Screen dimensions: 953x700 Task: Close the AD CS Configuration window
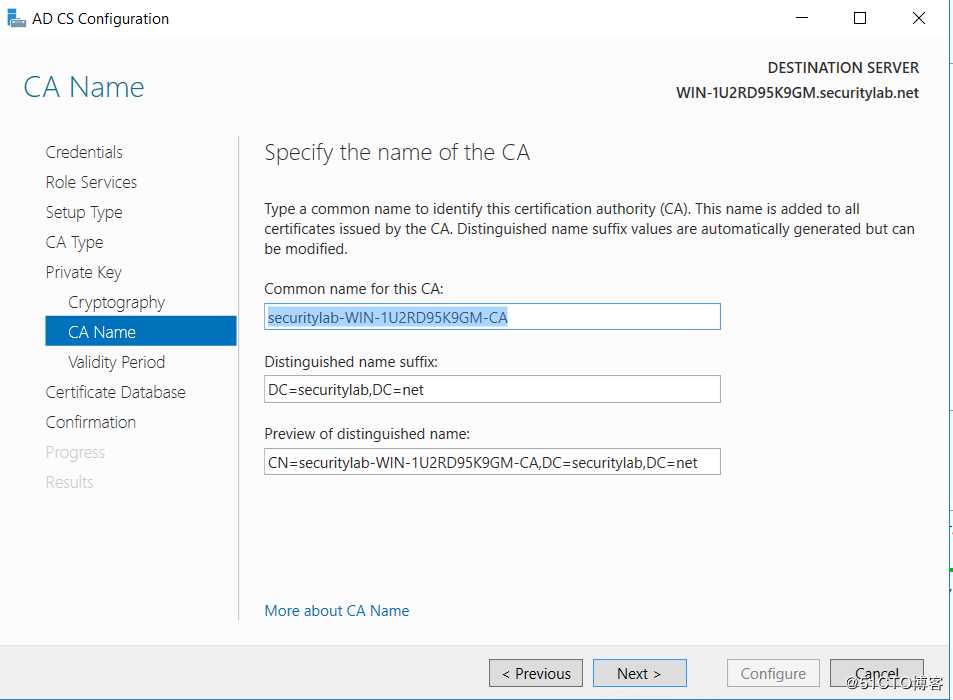[919, 18]
